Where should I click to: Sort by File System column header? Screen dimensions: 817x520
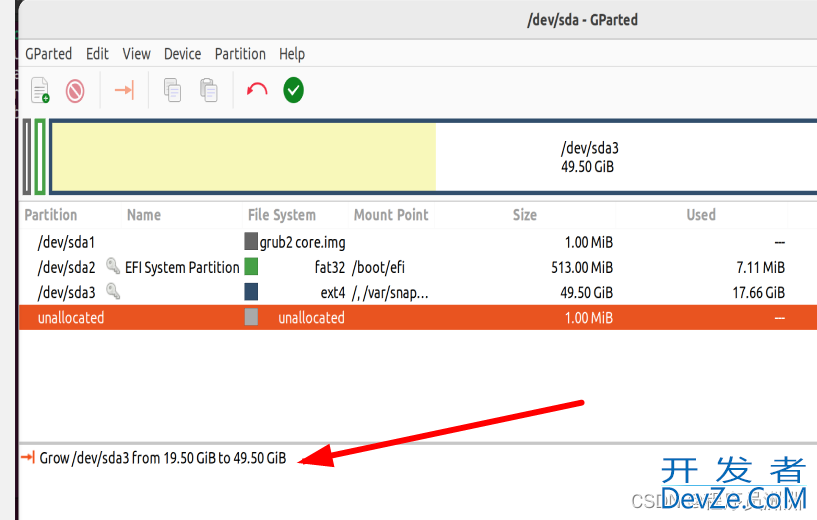(282, 215)
